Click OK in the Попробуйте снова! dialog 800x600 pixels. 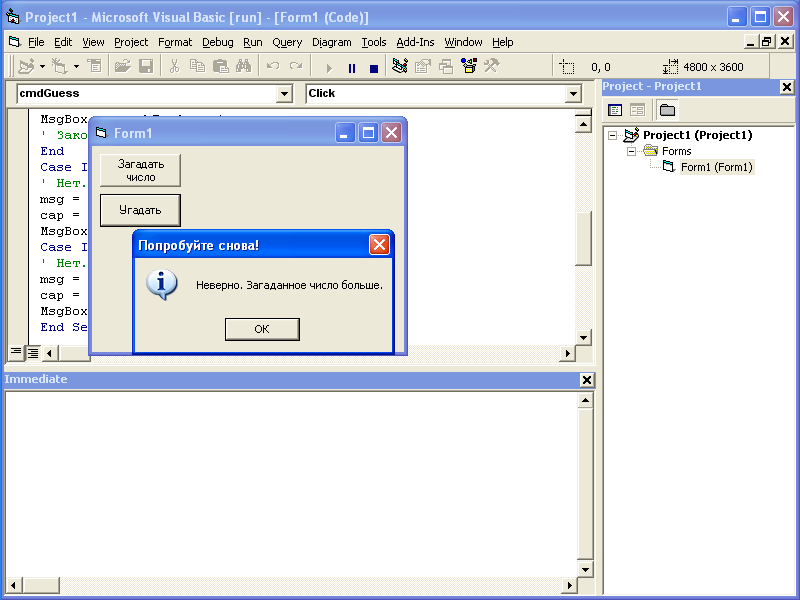pyautogui.click(x=262, y=329)
